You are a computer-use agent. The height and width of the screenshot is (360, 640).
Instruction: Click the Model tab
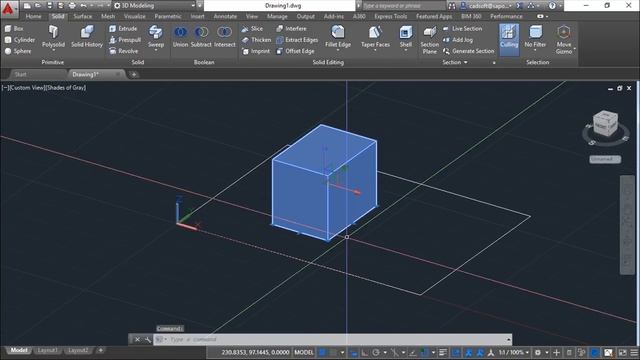pos(19,350)
